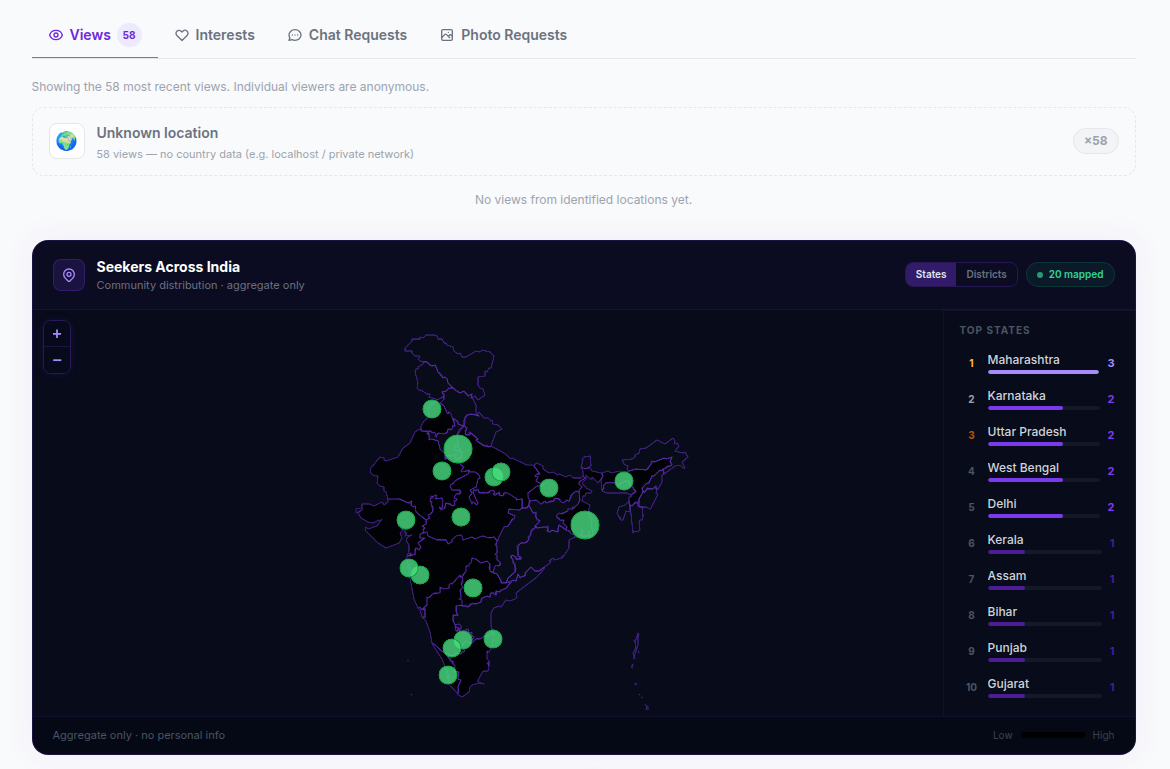Switch the map to Districts view

986,274
